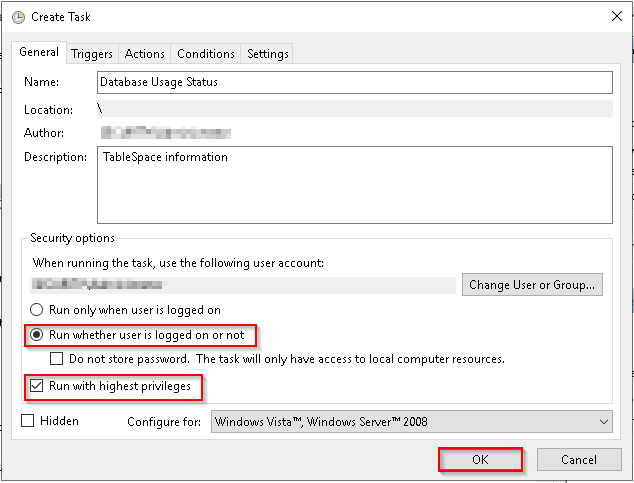Click into the Name text field
The image size is (634, 483).
click(x=354, y=82)
